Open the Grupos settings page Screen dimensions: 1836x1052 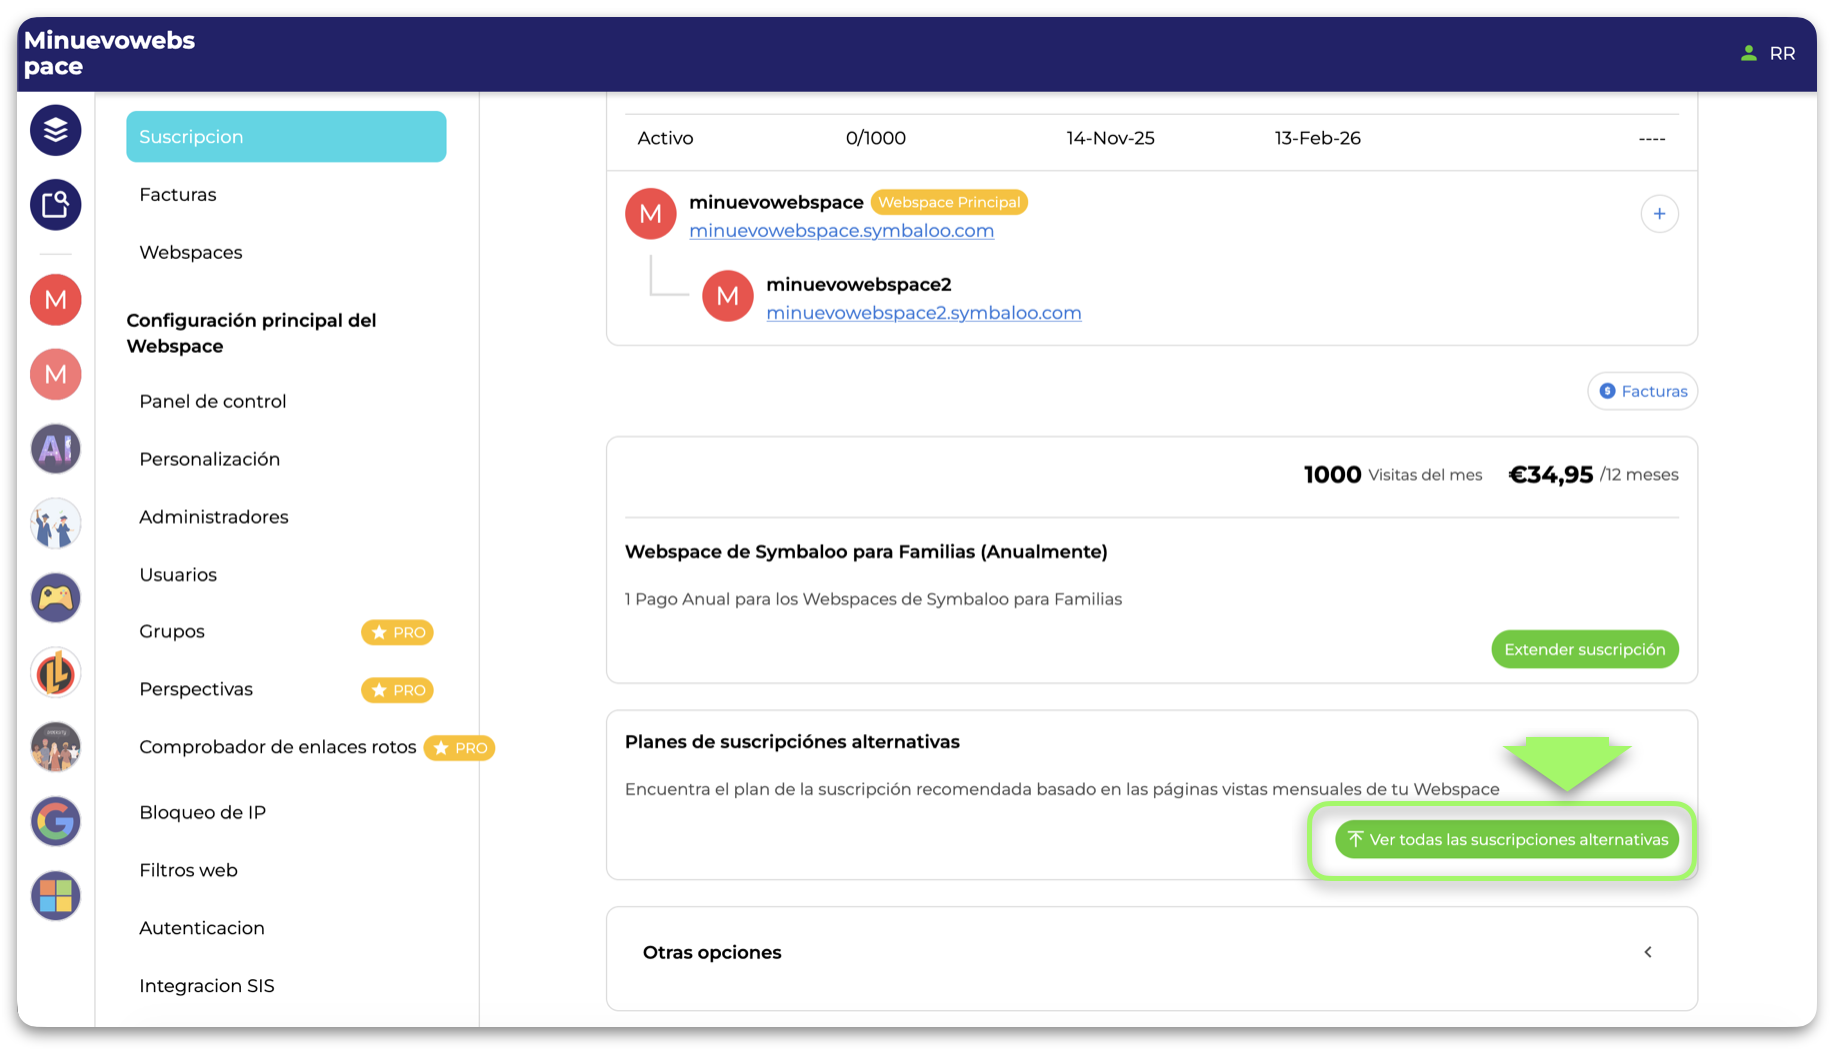pos(172,632)
